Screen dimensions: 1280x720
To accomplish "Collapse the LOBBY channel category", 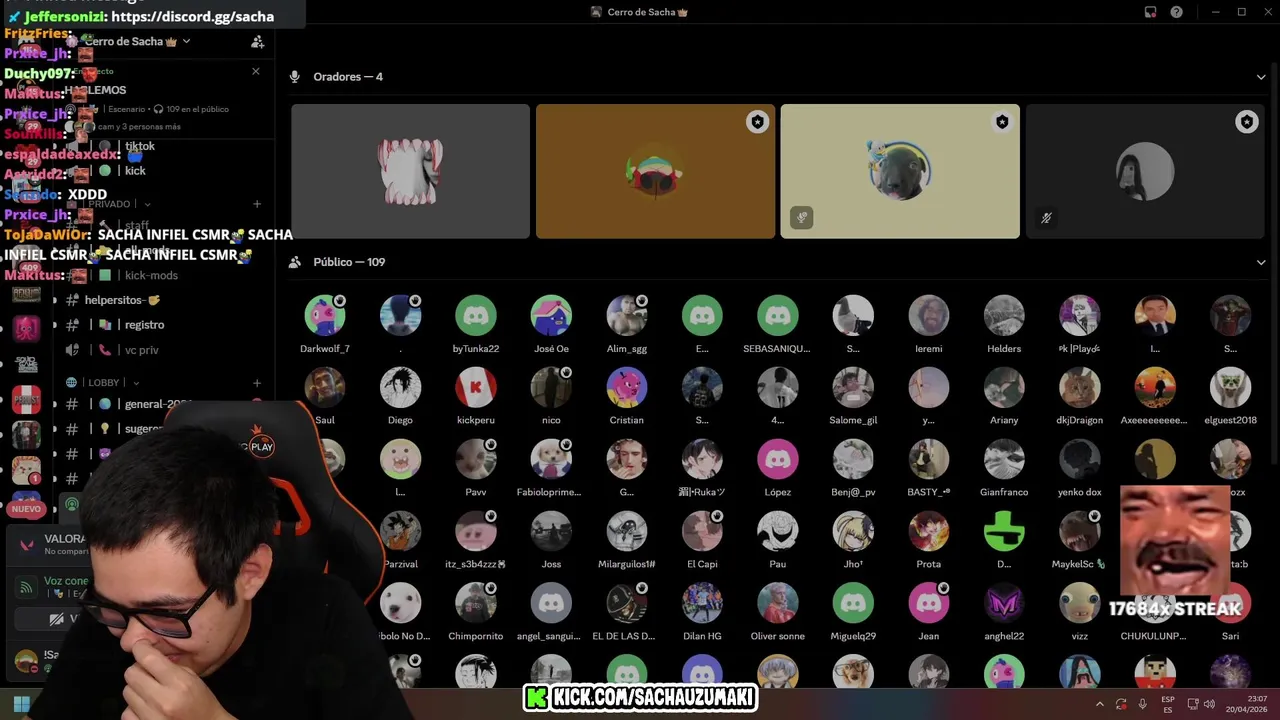I will (x=103, y=382).
